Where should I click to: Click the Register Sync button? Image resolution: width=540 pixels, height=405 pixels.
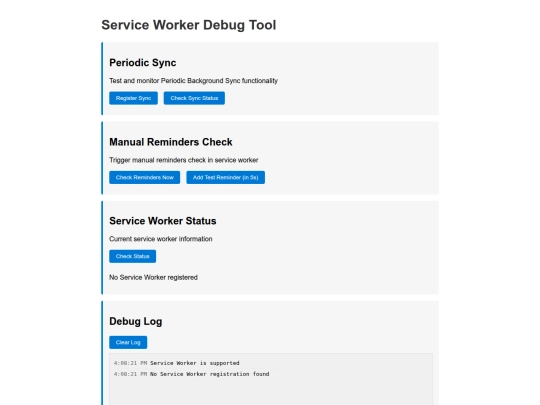133,98
